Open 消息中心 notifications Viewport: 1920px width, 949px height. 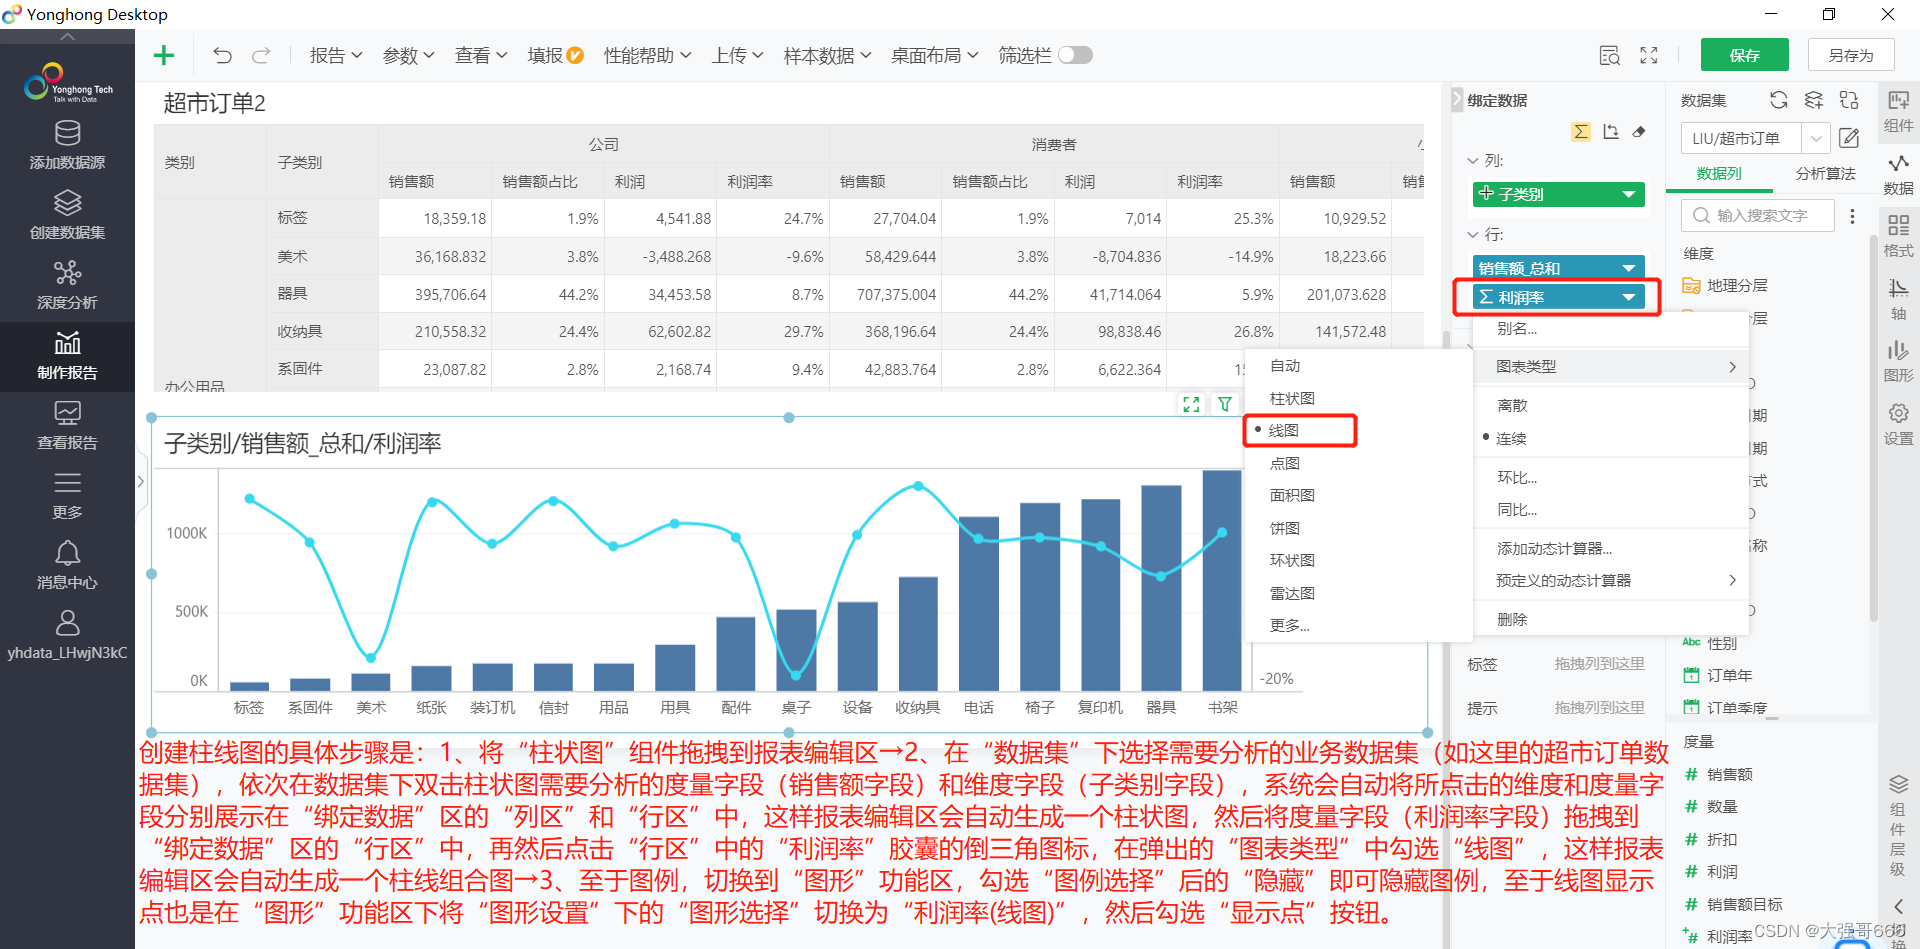pyautogui.click(x=67, y=566)
